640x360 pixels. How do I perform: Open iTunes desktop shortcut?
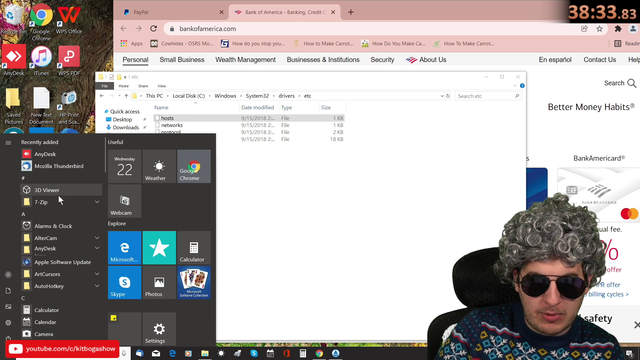coord(41,60)
